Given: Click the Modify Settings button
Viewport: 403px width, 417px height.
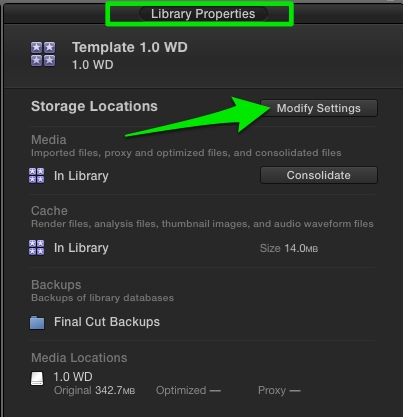Looking at the screenshot, I should (x=319, y=108).
